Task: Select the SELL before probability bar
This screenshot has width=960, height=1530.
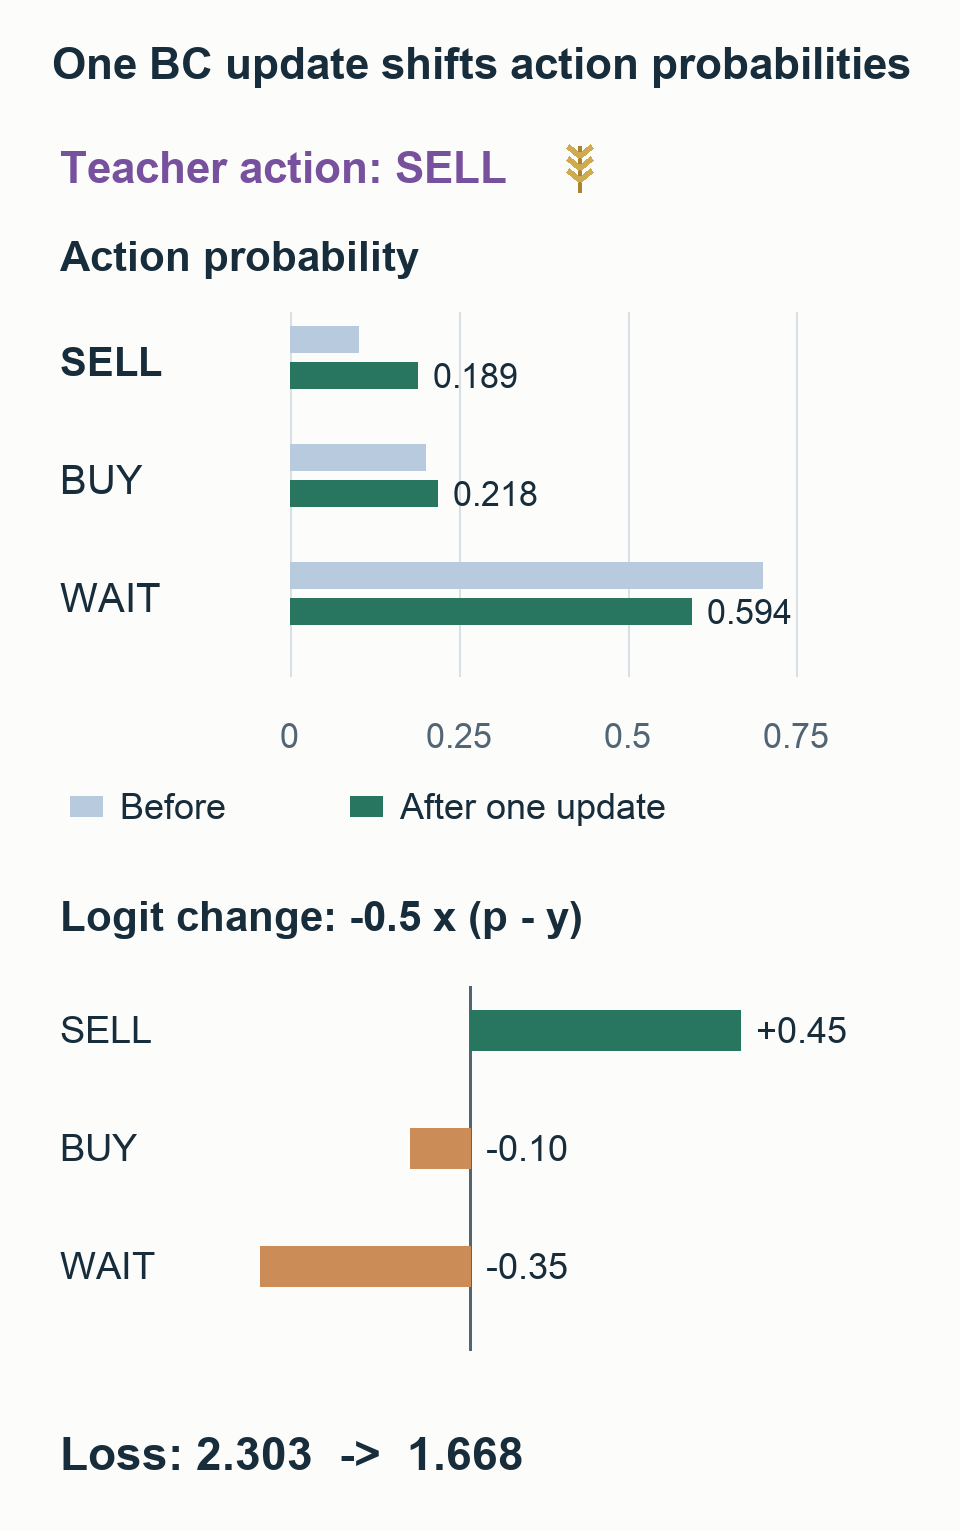Action: click(324, 340)
